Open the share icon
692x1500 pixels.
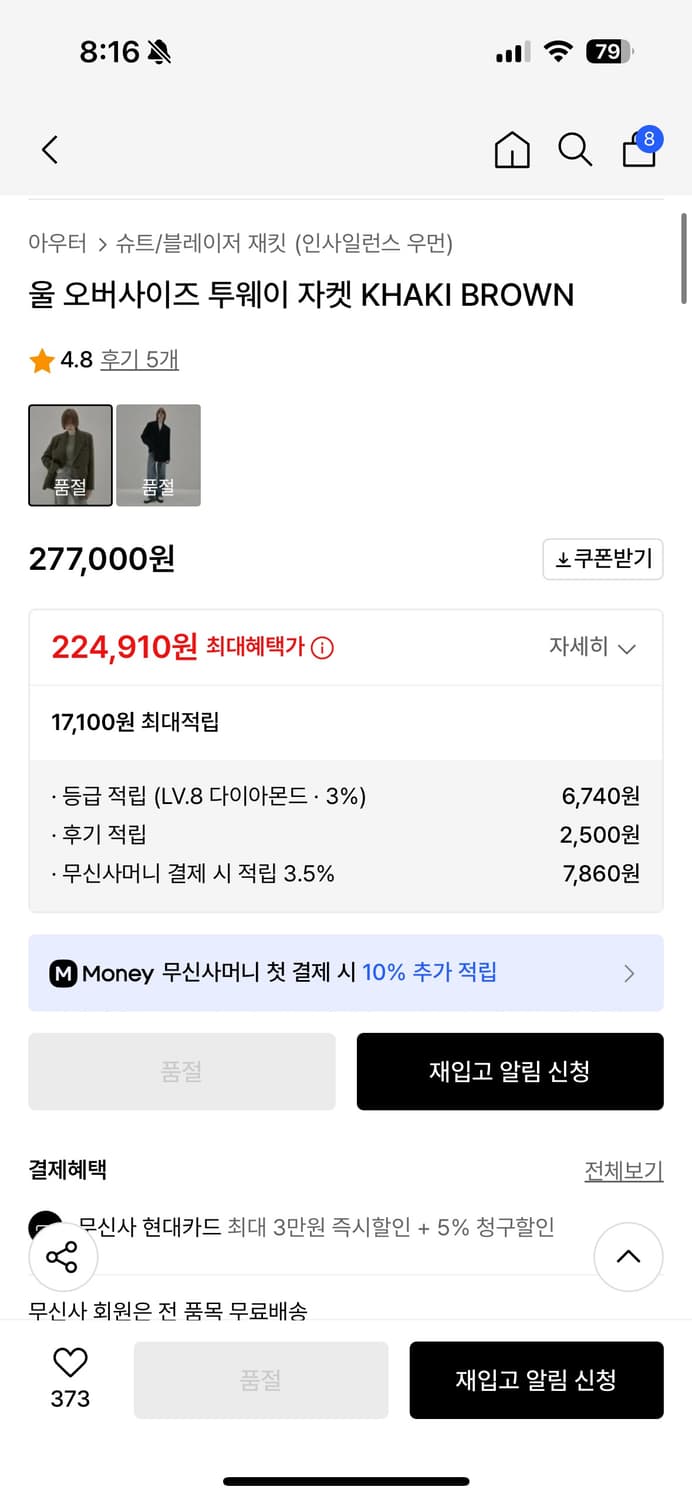[62, 1257]
